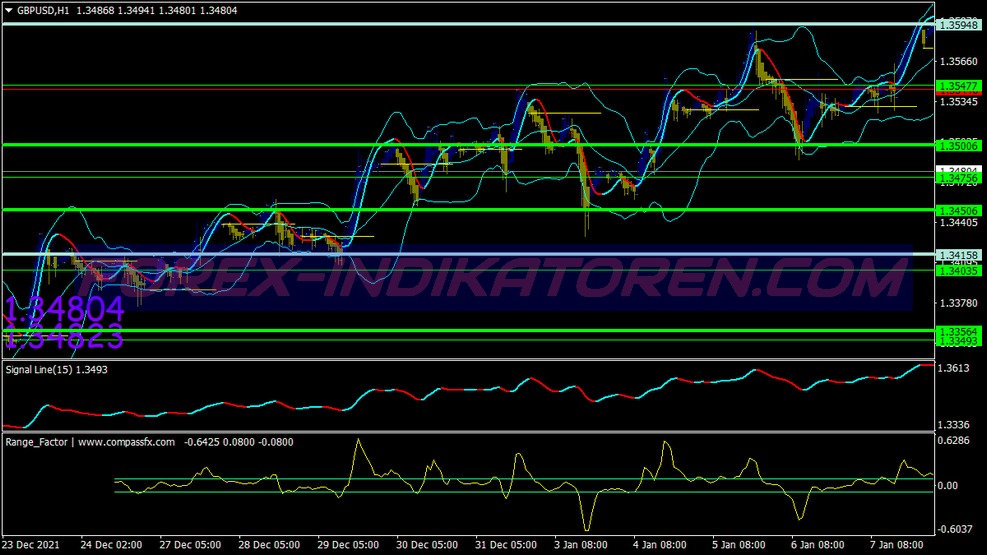987x555 pixels.
Task: Click the 28 Dec 05:00 time axis label
Action: pyautogui.click(x=269, y=544)
